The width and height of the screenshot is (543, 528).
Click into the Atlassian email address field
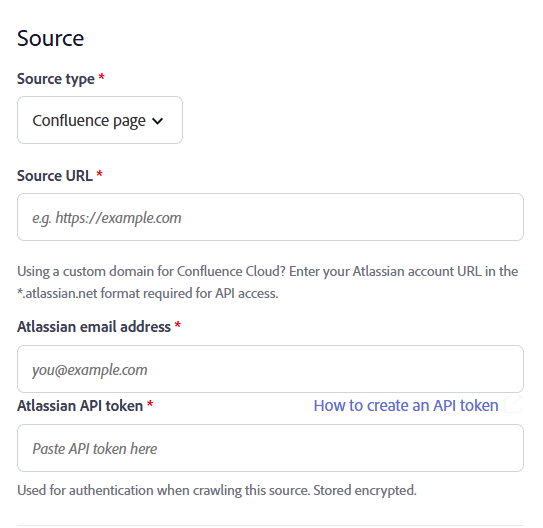pyautogui.click(x=270, y=369)
